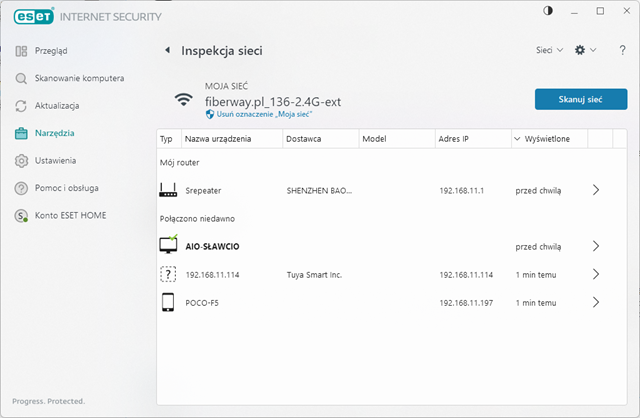This screenshot has height=418, width=640.
Task: Click the Srepeater router device icon
Action: 168,190
